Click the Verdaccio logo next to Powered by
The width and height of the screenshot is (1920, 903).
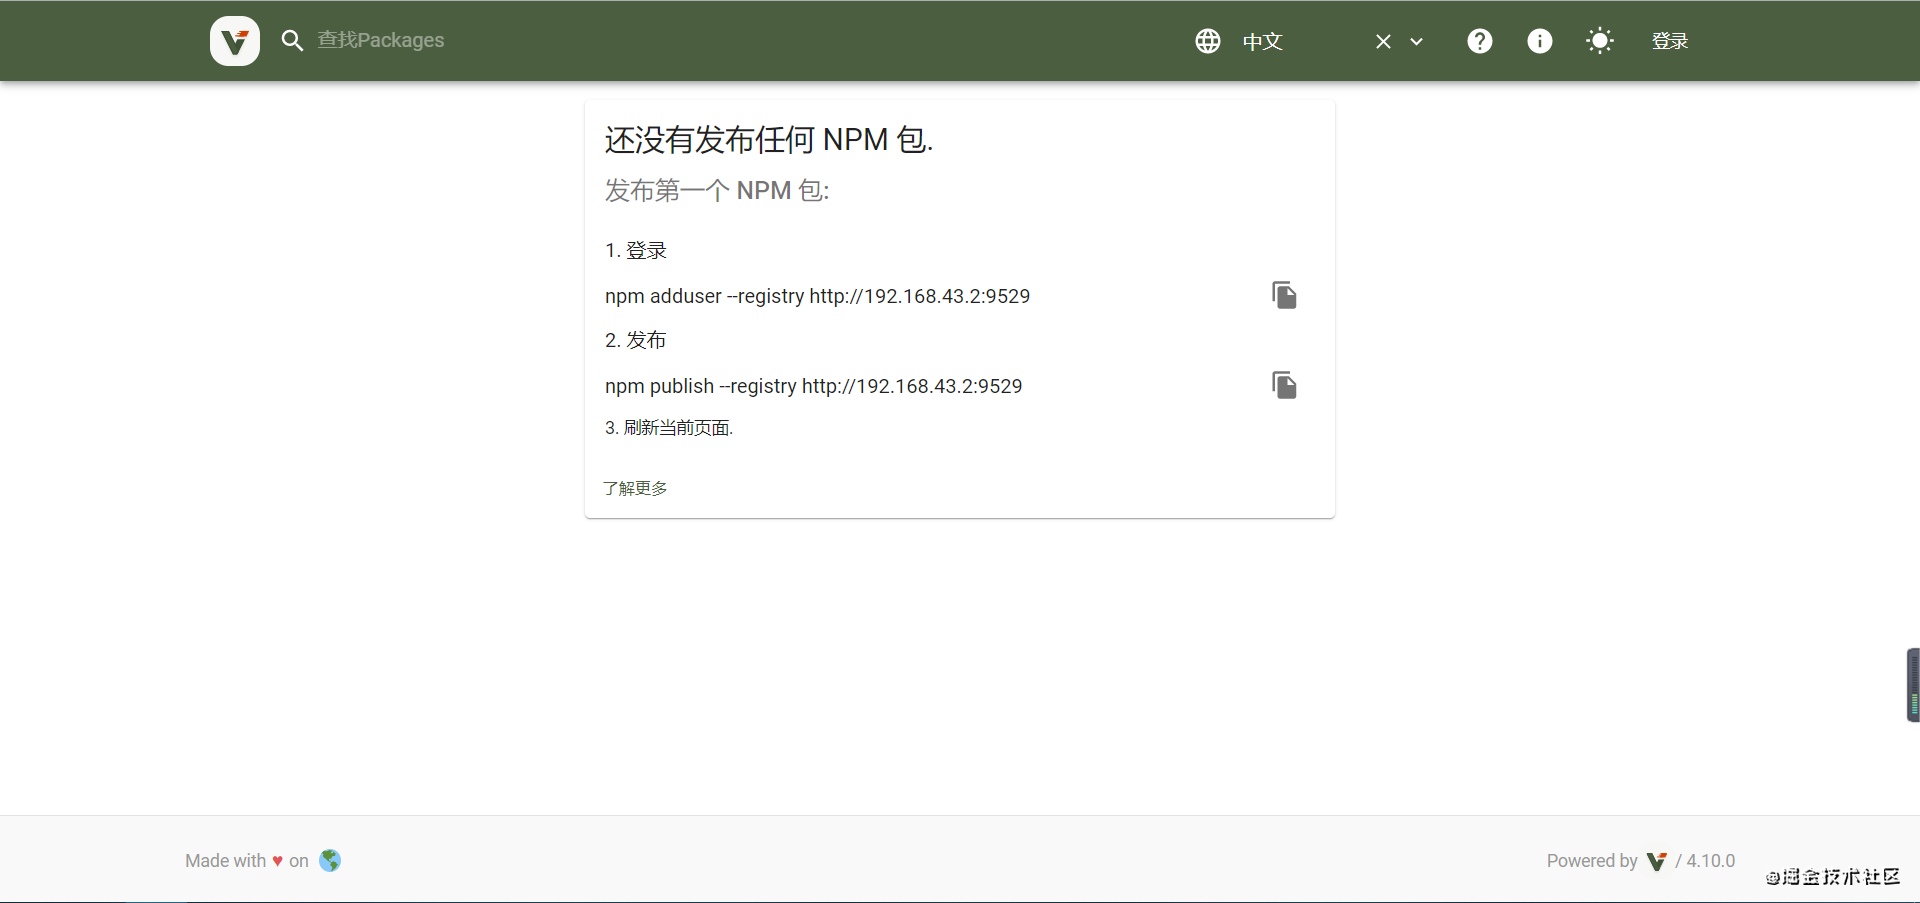coord(1657,861)
